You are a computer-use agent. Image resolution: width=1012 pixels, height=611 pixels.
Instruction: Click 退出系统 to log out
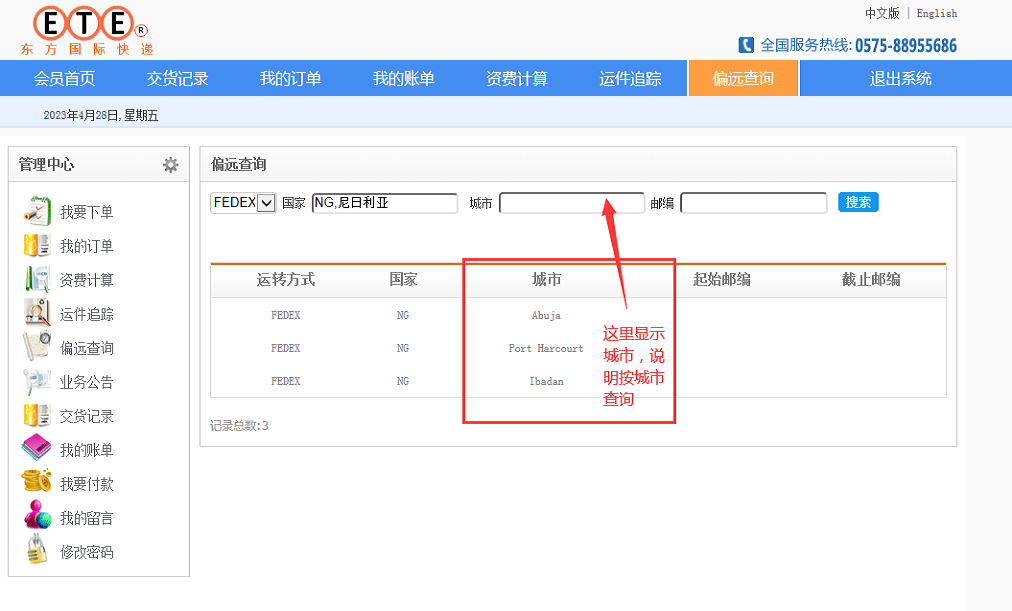[900, 79]
